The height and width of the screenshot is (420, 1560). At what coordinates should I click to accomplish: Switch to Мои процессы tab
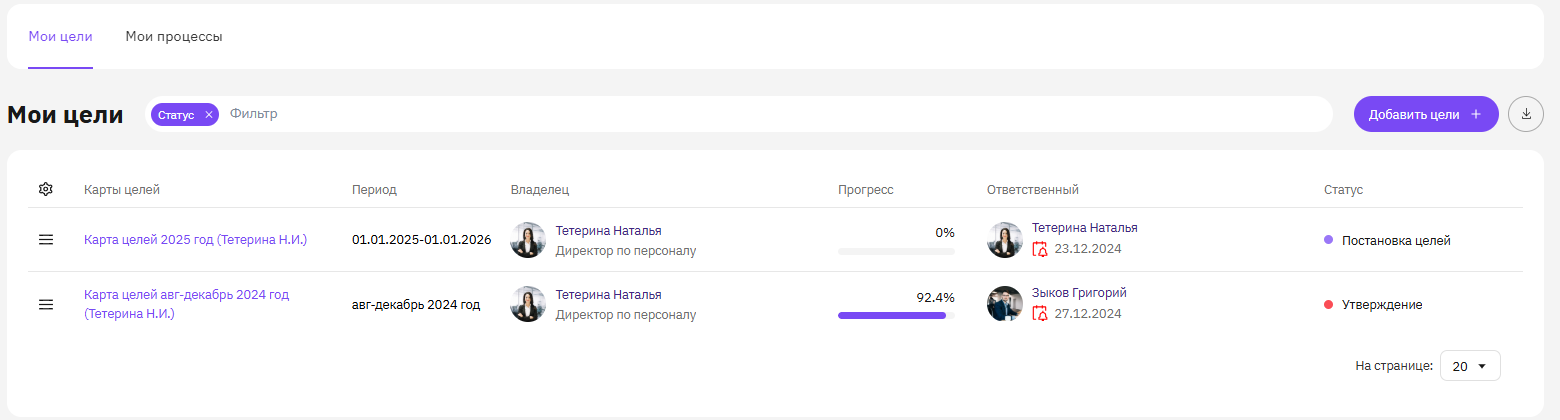click(174, 37)
